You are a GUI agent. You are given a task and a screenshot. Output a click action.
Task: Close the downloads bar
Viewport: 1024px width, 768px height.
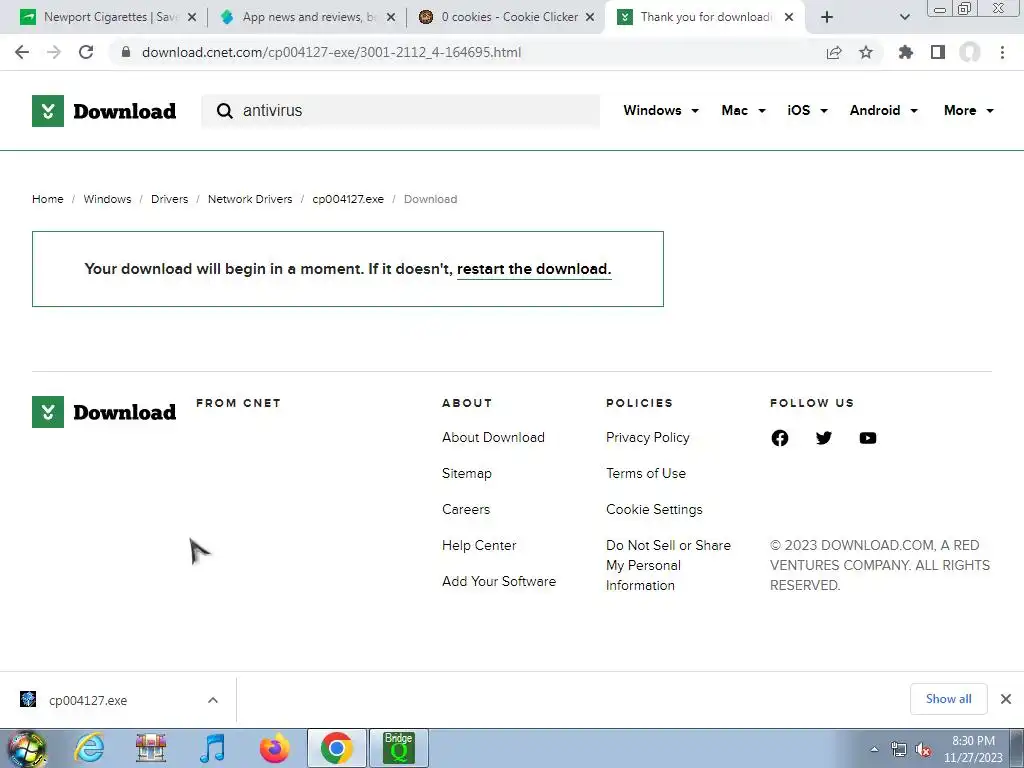[1006, 699]
